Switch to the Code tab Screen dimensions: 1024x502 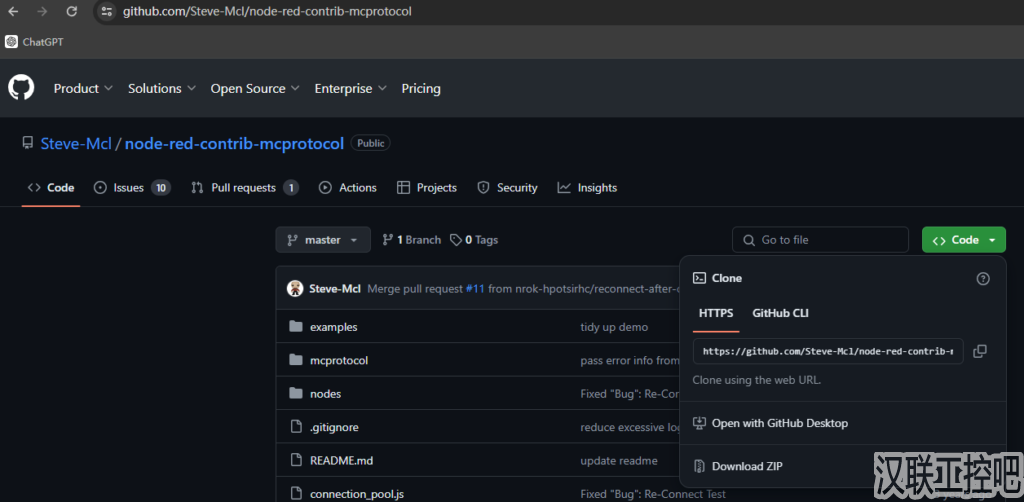point(51,187)
